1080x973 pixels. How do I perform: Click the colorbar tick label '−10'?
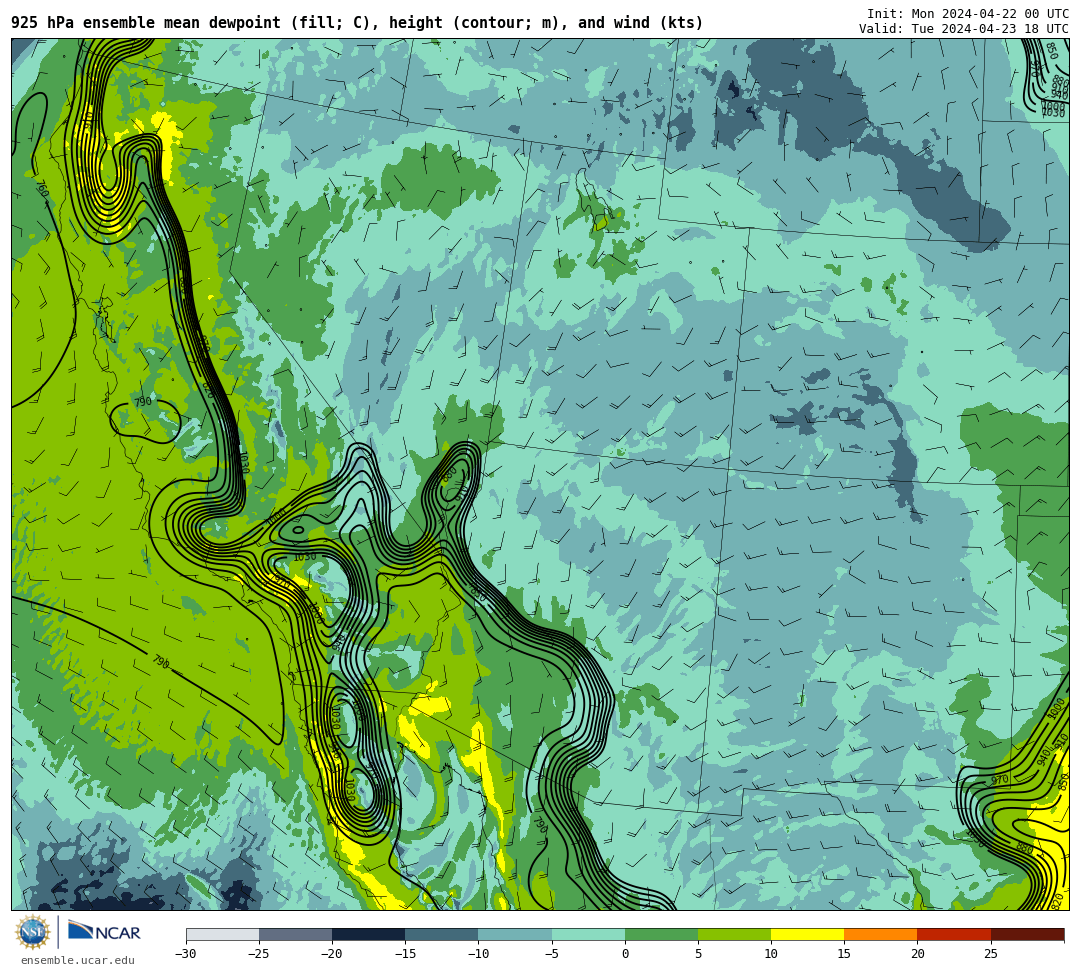(478, 954)
